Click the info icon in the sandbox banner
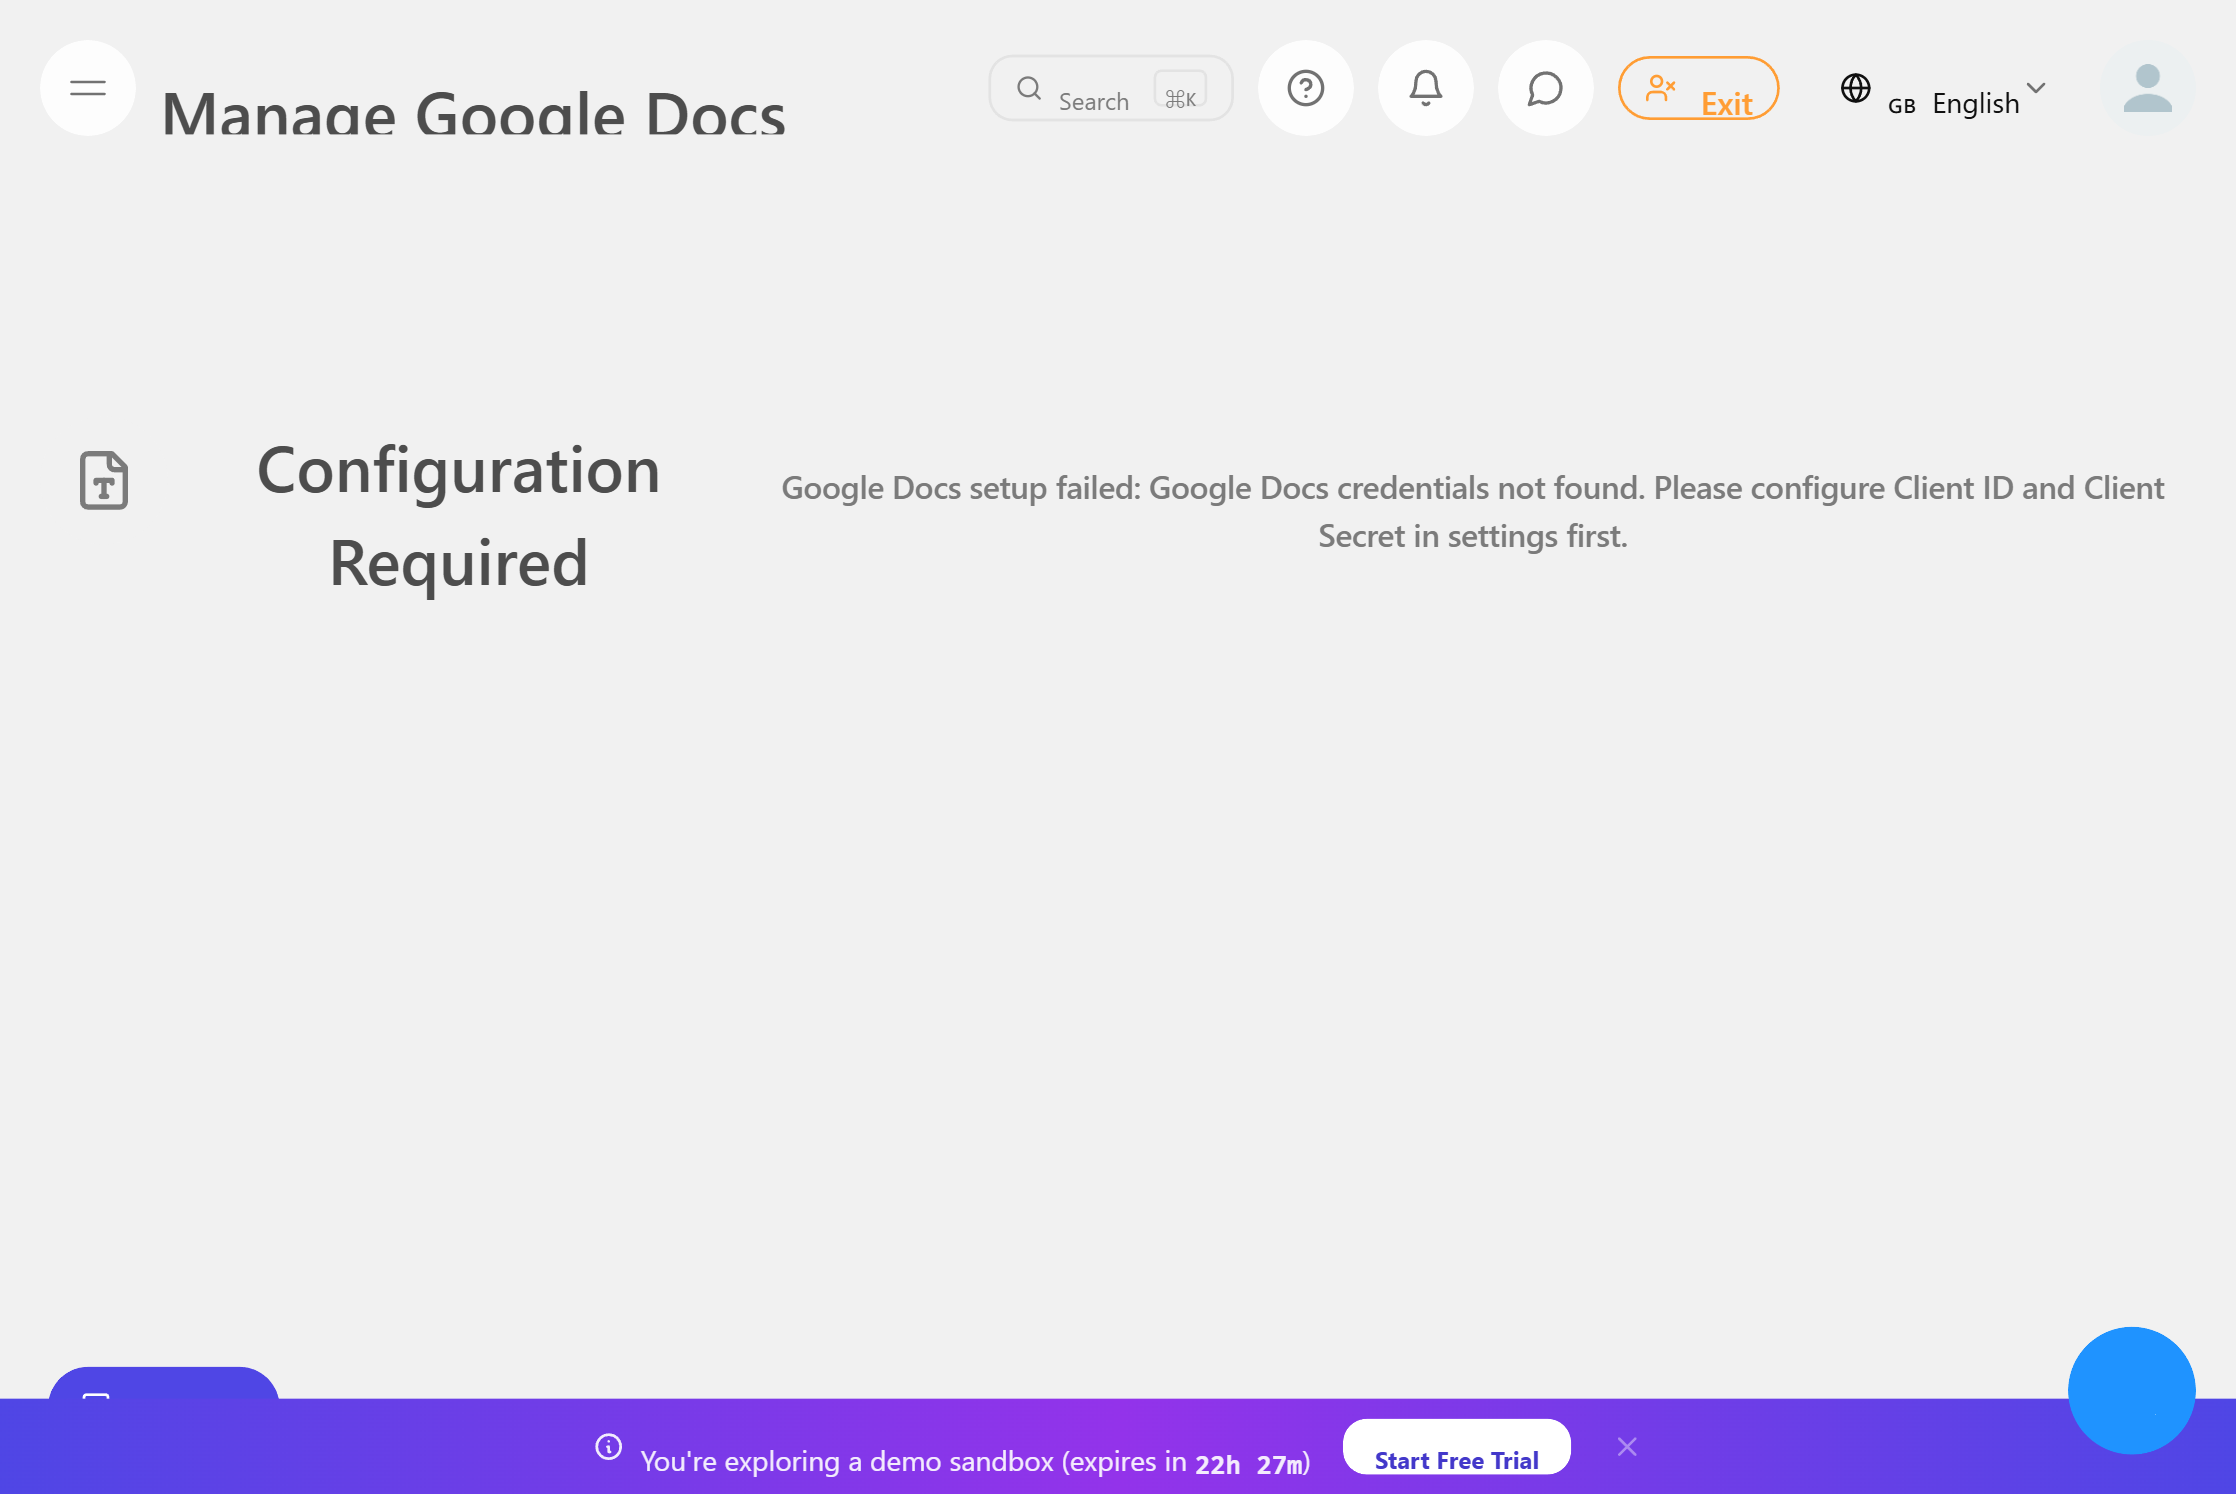 (x=608, y=1448)
